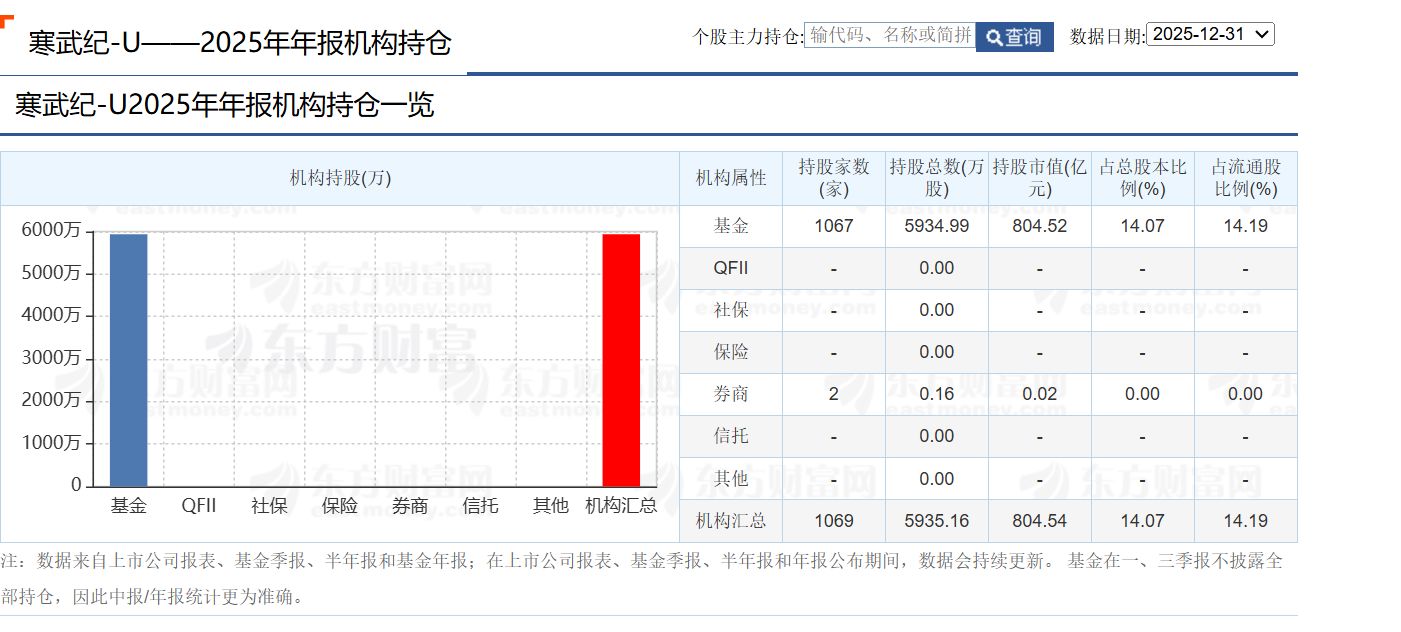Click the 其他 row label in table

731,479
